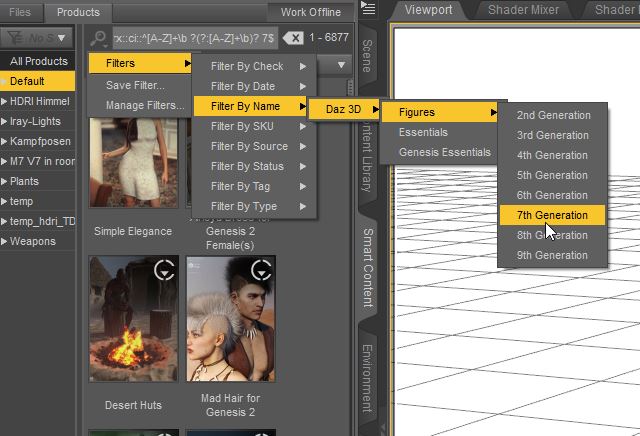
Task: Open the Smart Content side tab
Action: (x=368, y=268)
